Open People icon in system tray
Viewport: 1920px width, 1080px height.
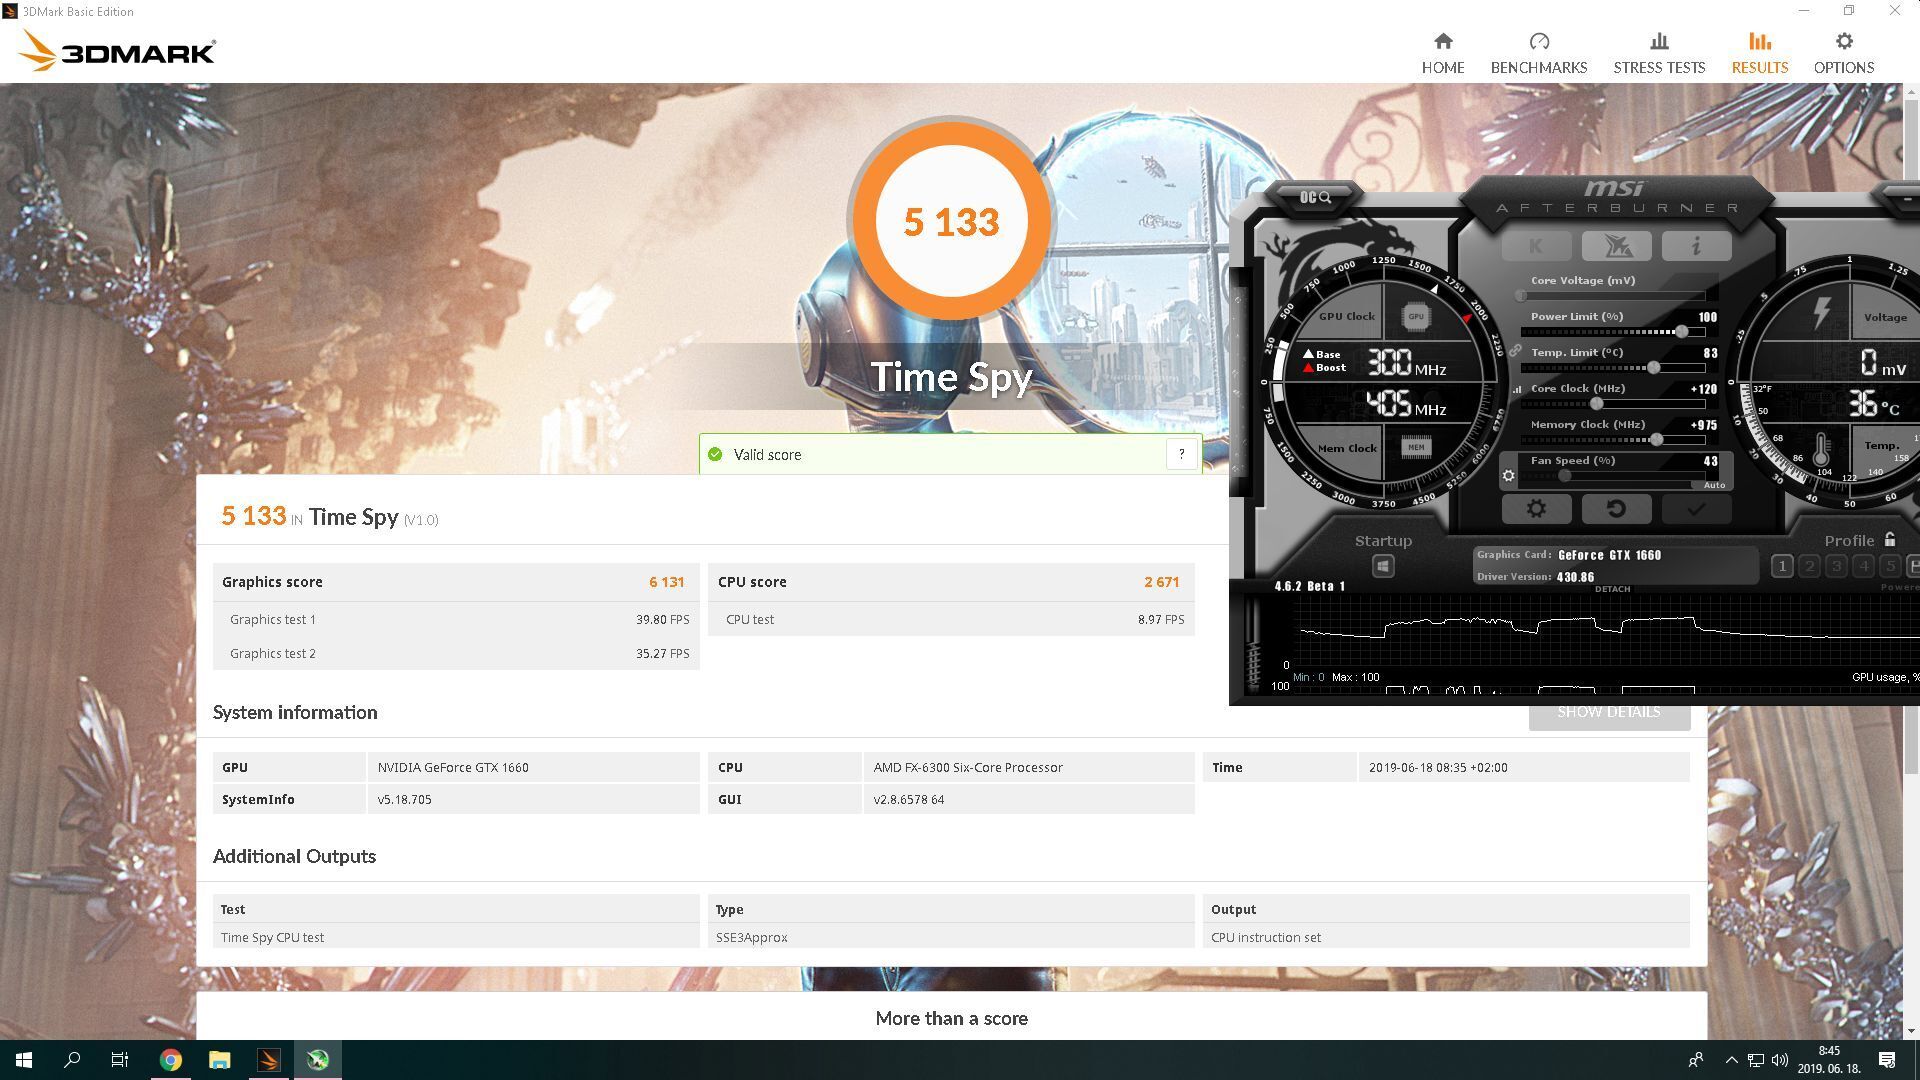click(1696, 1060)
